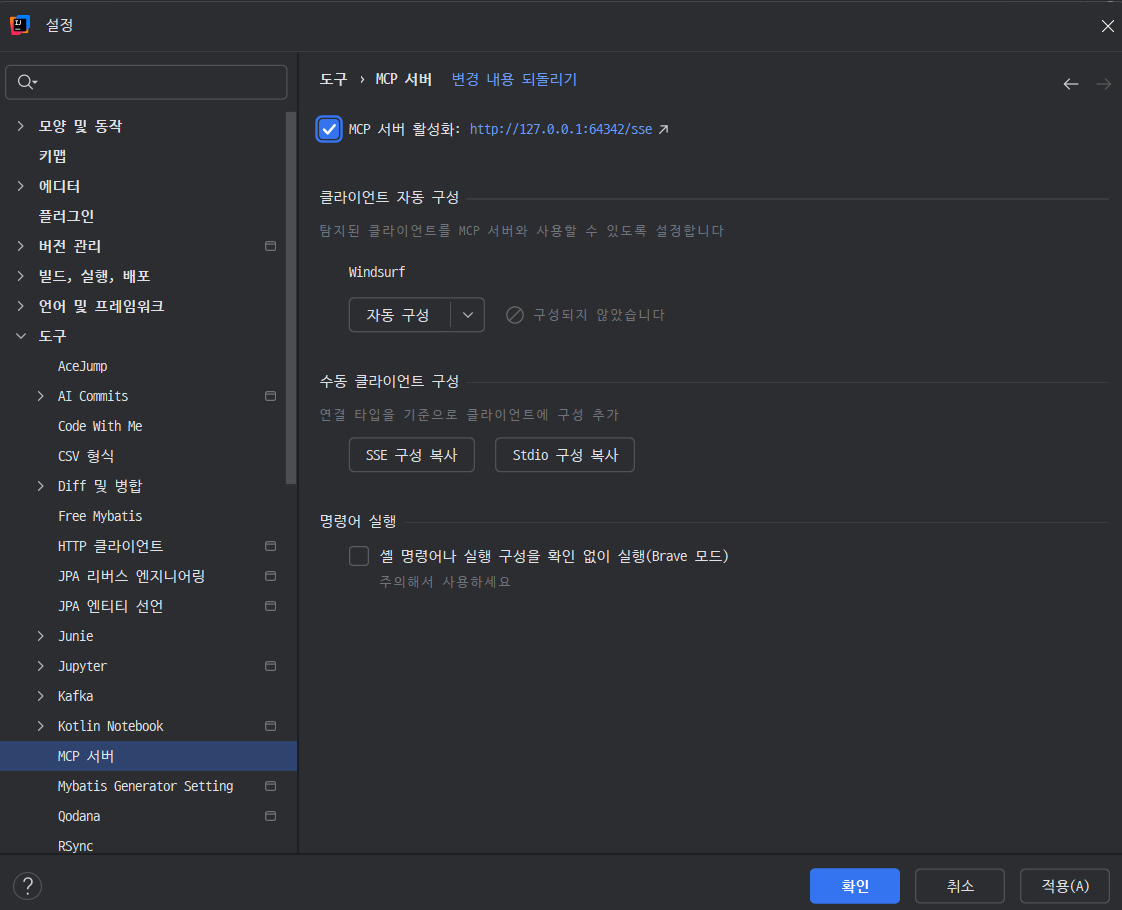Click project-level icon next to HTTP 클라이언트

pos(270,547)
